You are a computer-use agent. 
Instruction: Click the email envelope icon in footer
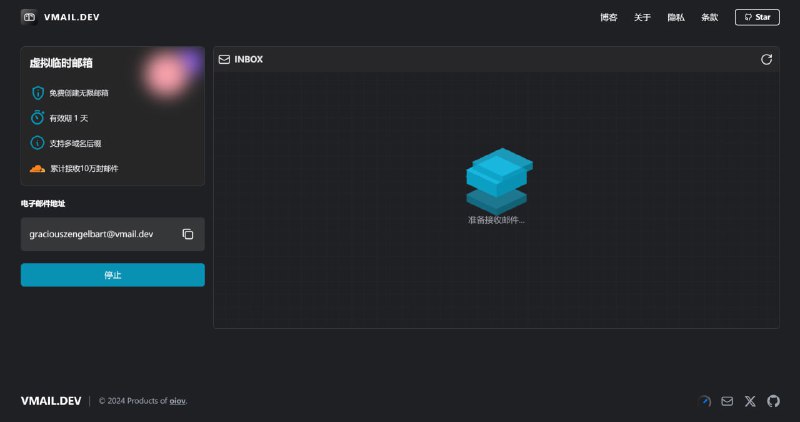pos(727,401)
